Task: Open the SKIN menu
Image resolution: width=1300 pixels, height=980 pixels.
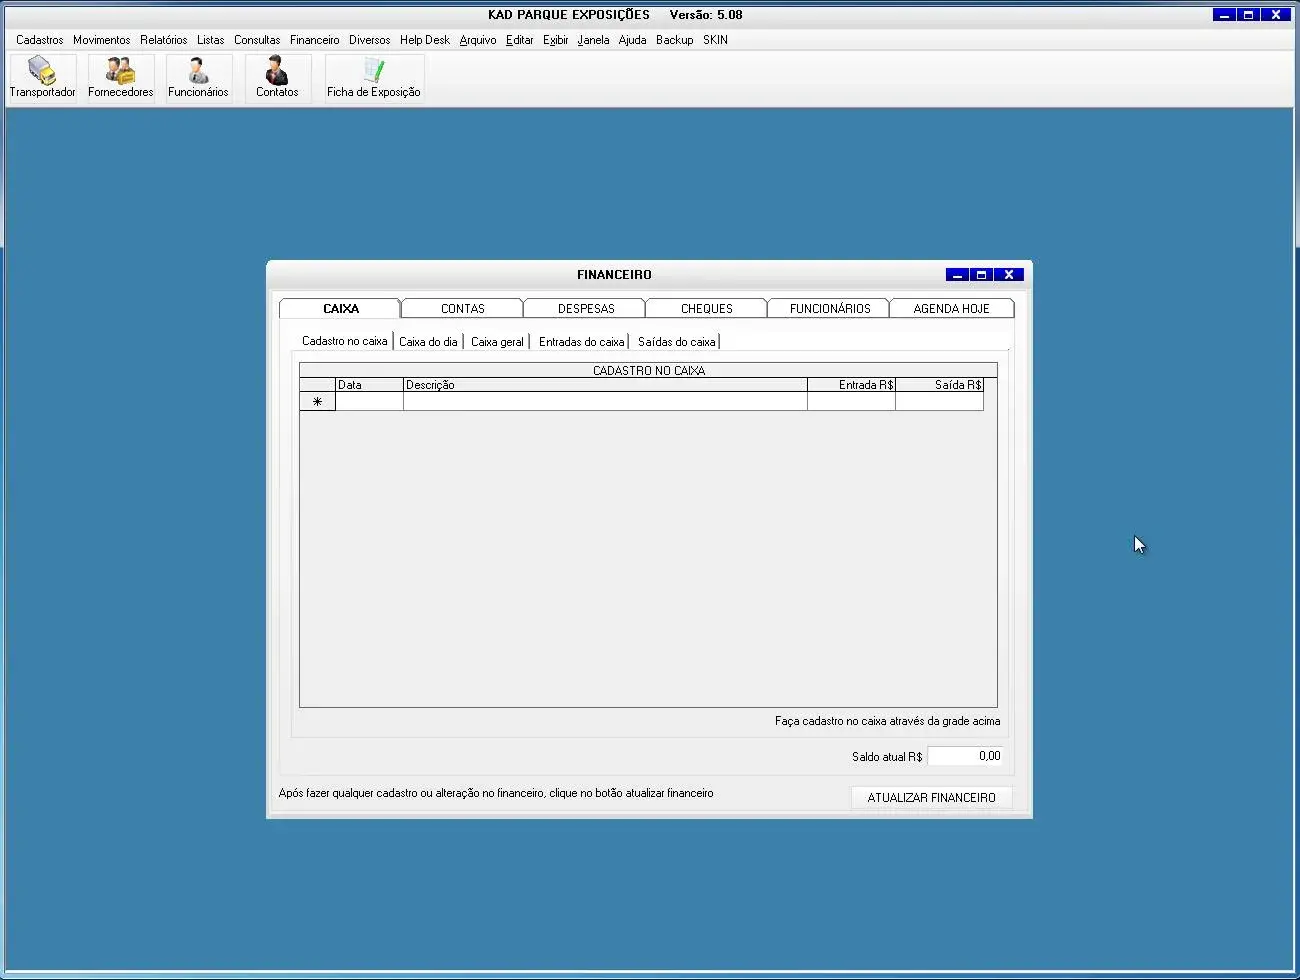Action: (x=715, y=40)
